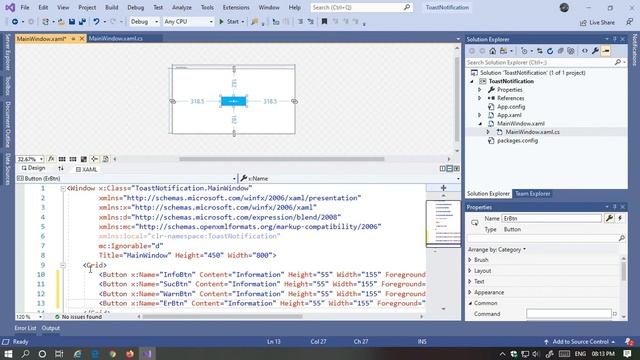Image resolution: width=640 pixels, height=360 pixels.
Task: Open Properties wrench icon in Solution Explorer toolbar
Action: 596,51
